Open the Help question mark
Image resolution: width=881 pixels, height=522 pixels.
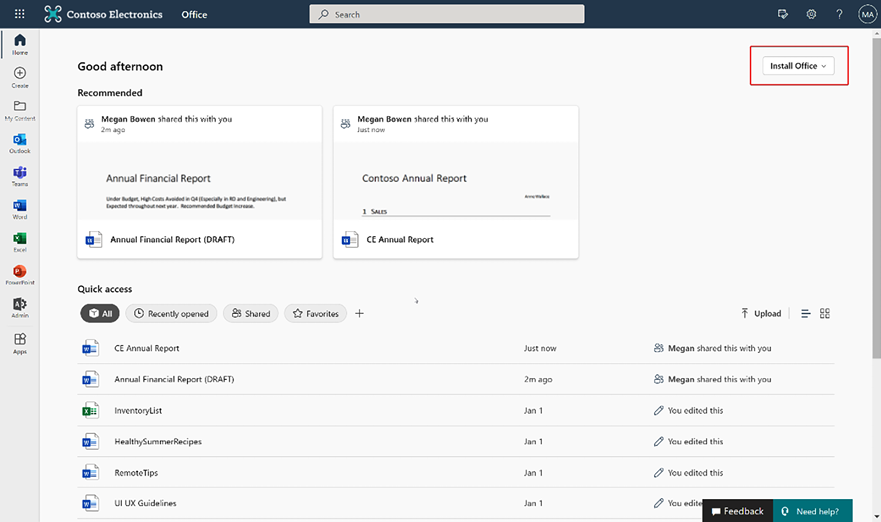click(x=839, y=14)
